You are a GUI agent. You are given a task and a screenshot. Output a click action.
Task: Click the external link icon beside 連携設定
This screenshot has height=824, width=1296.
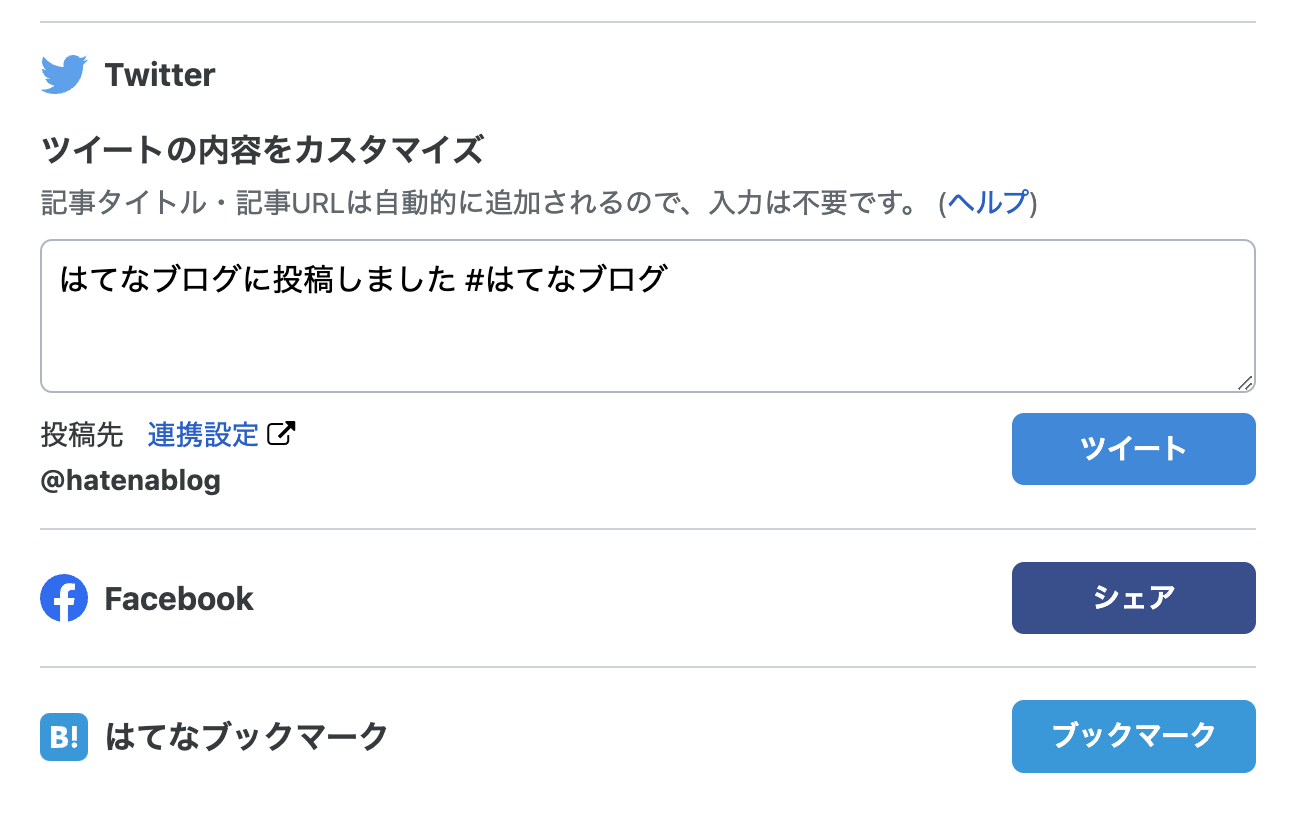[x=283, y=434]
